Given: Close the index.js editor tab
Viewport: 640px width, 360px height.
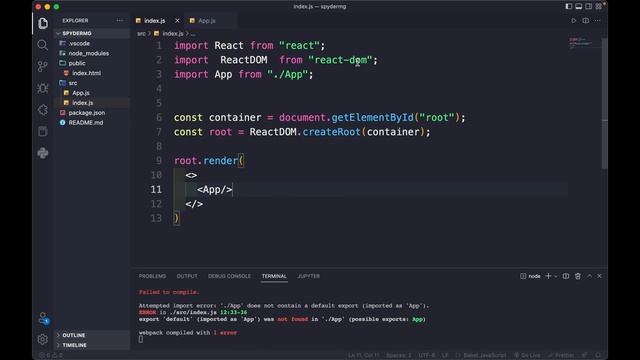Looking at the screenshot, I should coord(177,20).
